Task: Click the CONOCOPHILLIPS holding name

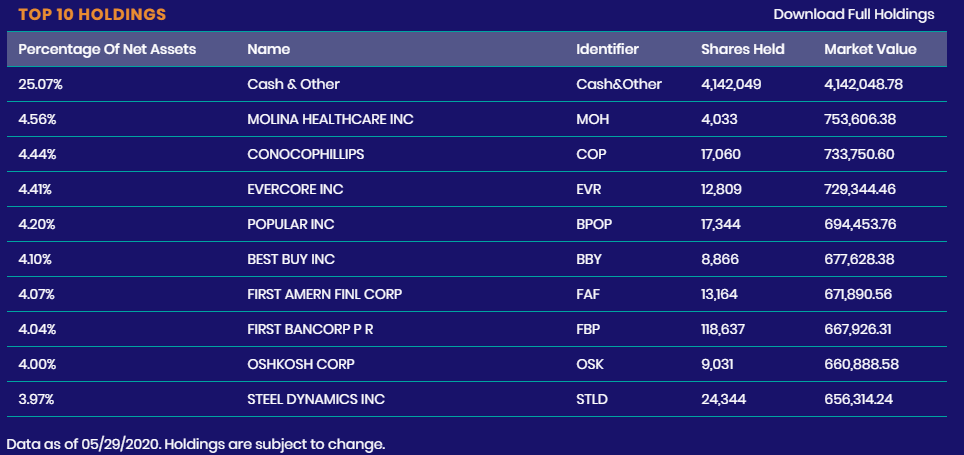Action: coord(305,154)
